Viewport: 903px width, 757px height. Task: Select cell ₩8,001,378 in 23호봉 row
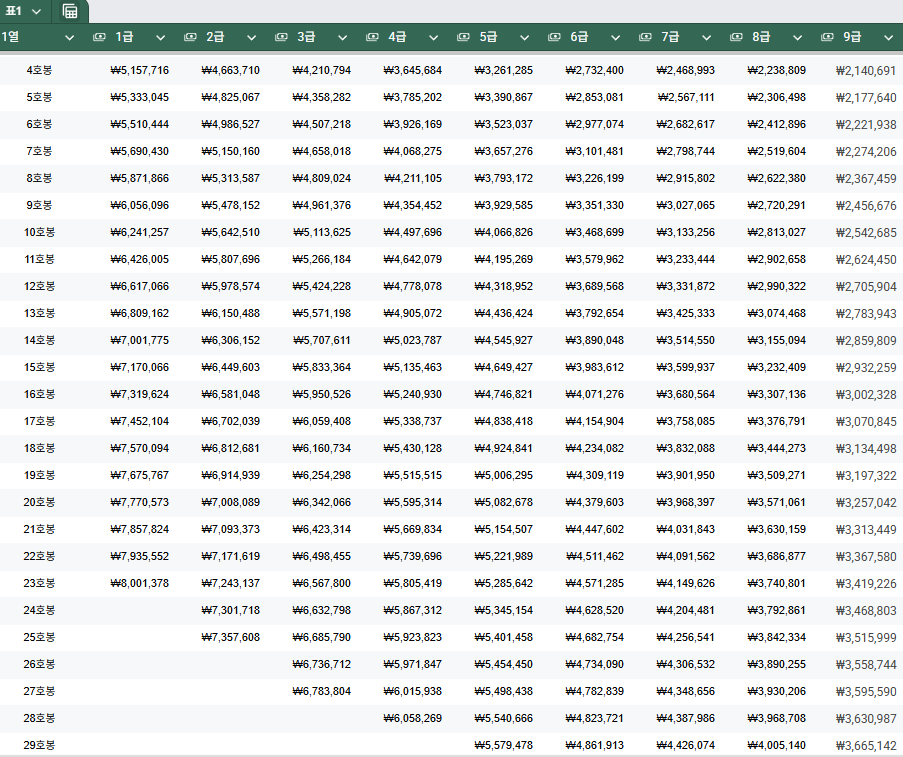(x=140, y=583)
